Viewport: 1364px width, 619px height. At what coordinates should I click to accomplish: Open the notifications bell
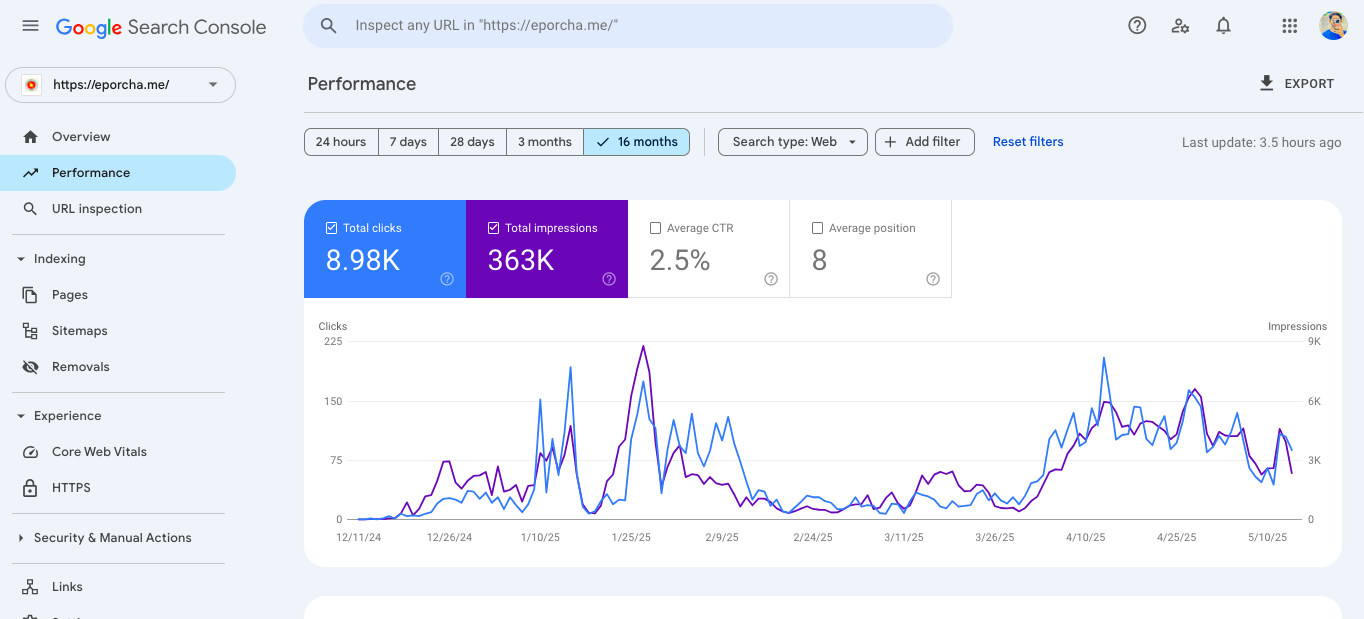coord(1223,26)
